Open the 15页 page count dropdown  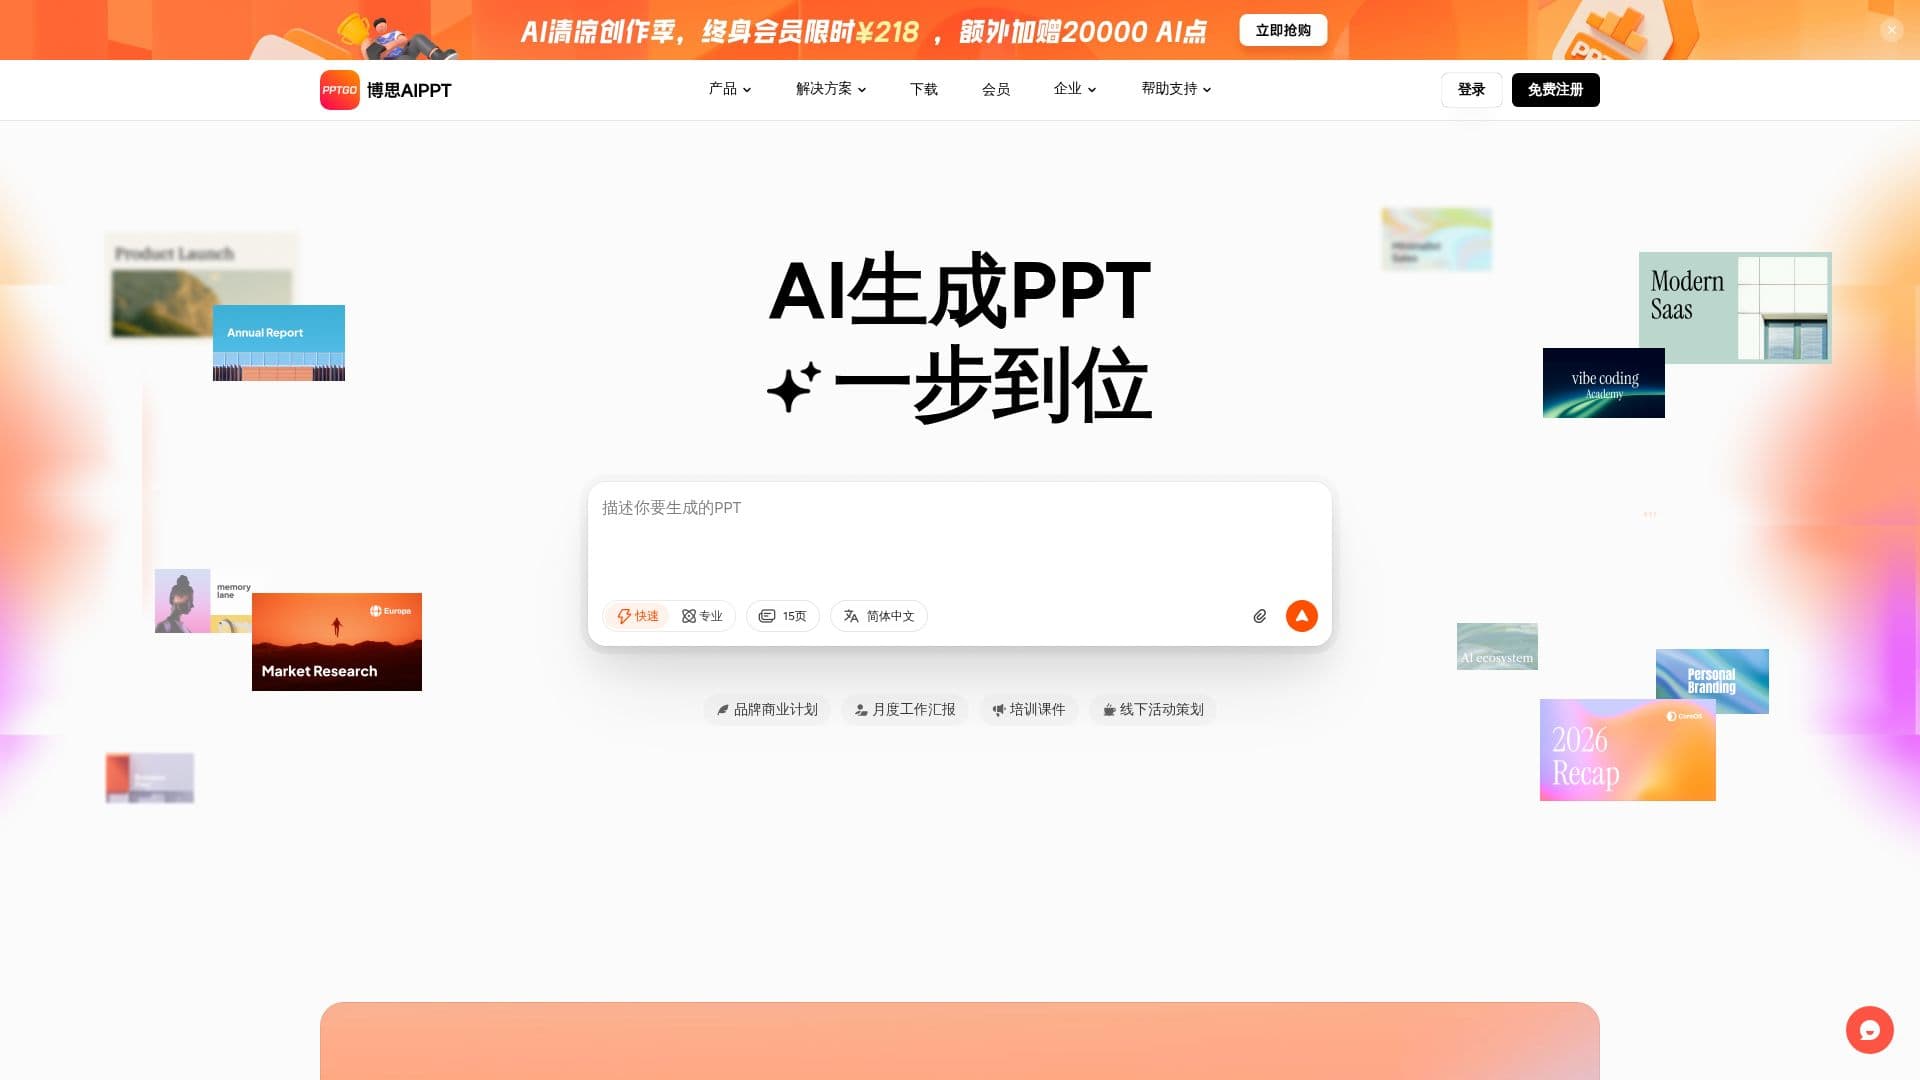783,616
